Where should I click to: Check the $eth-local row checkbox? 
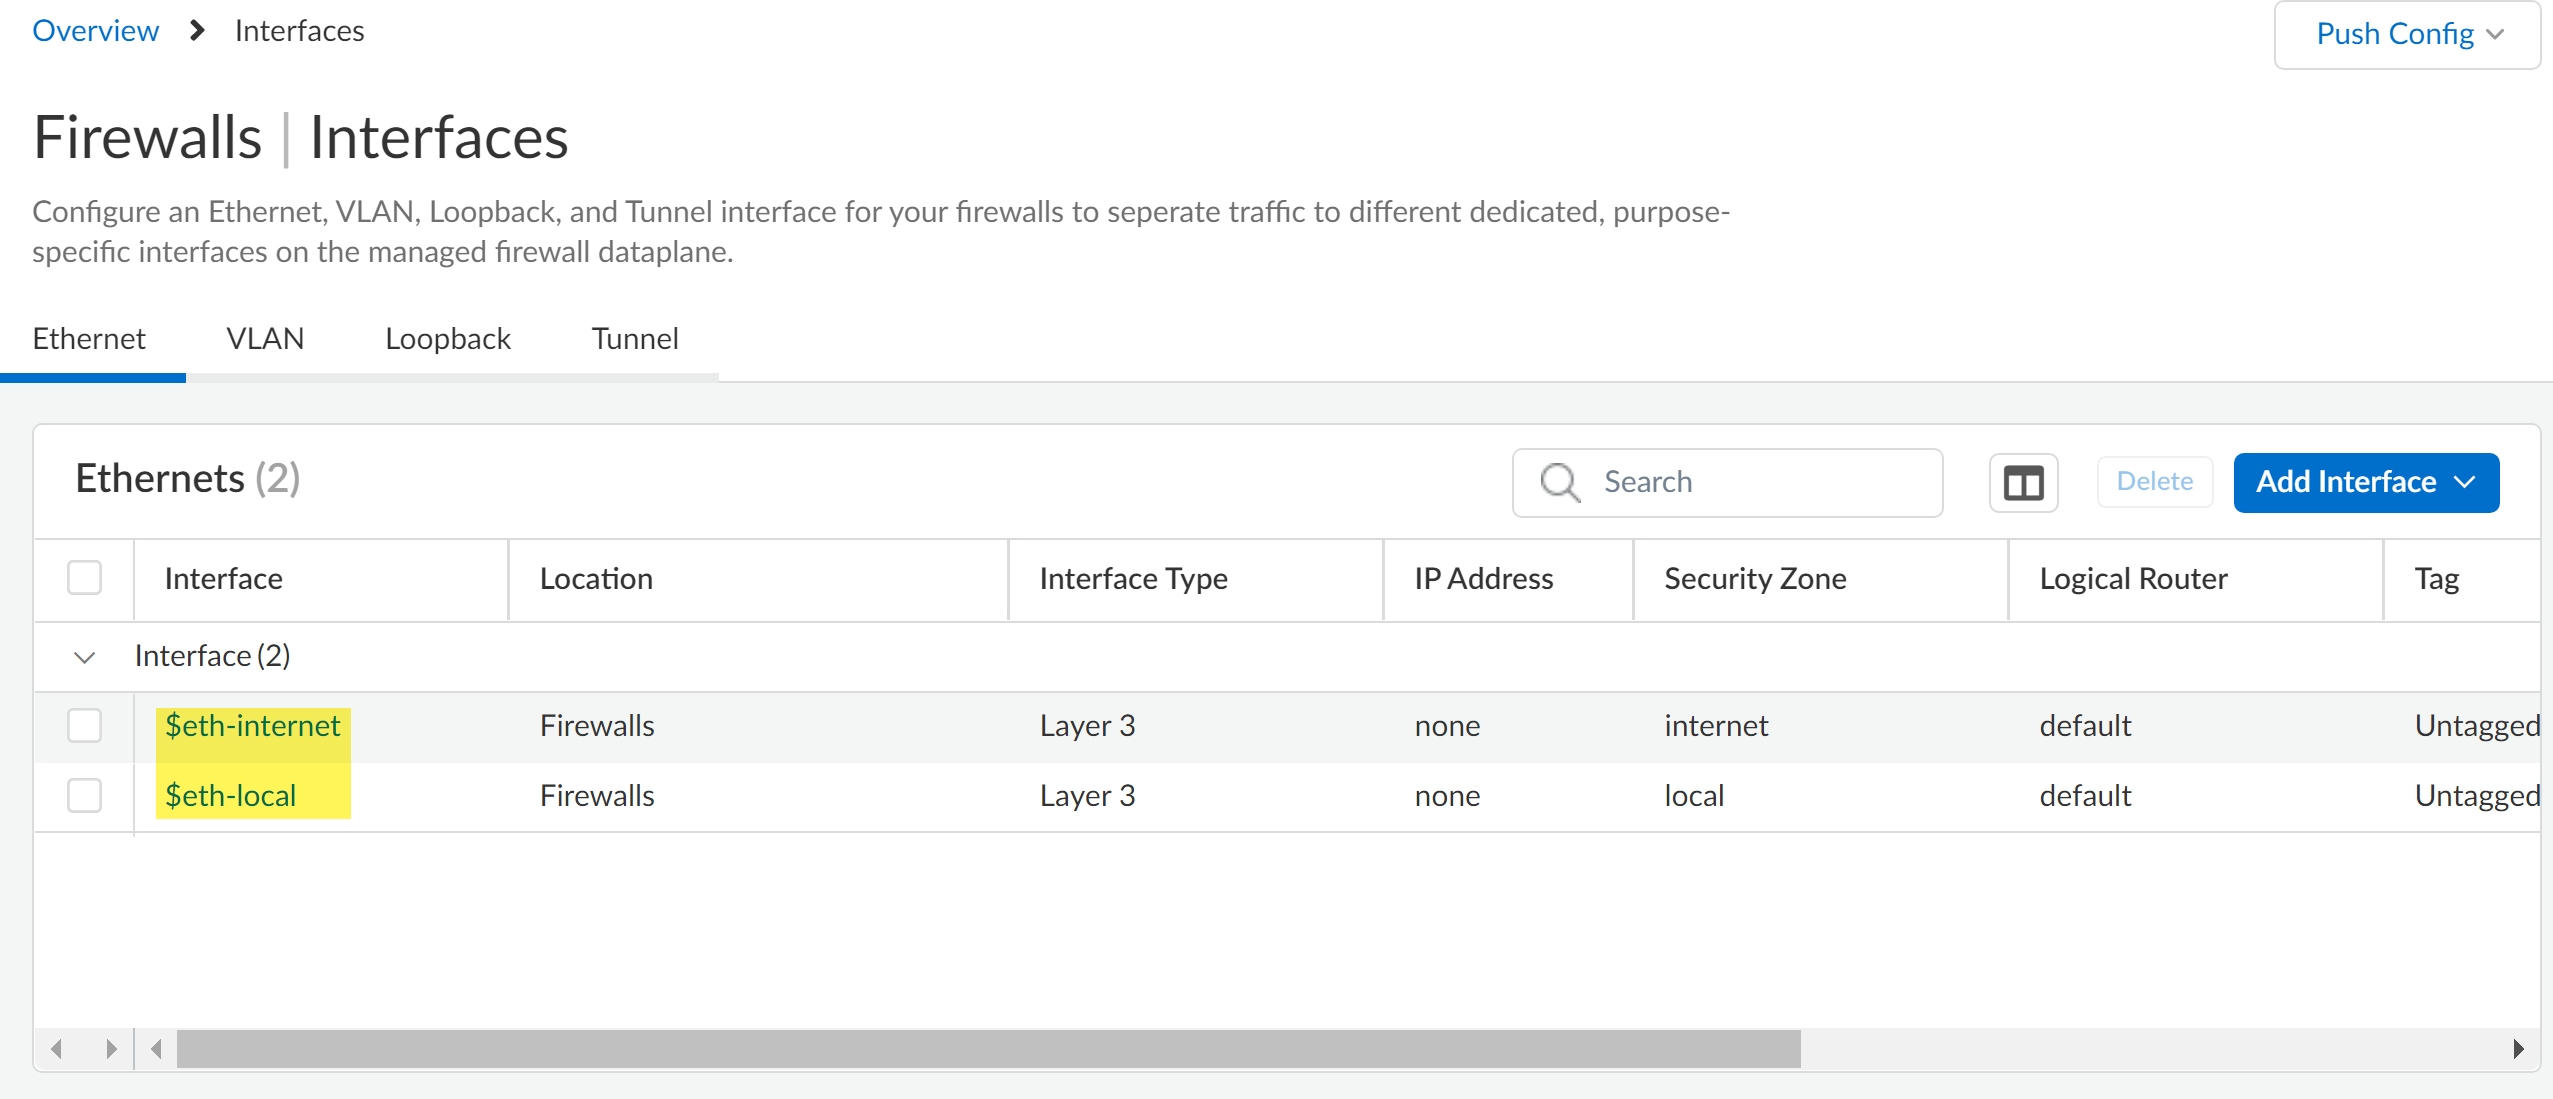click(x=84, y=795)
